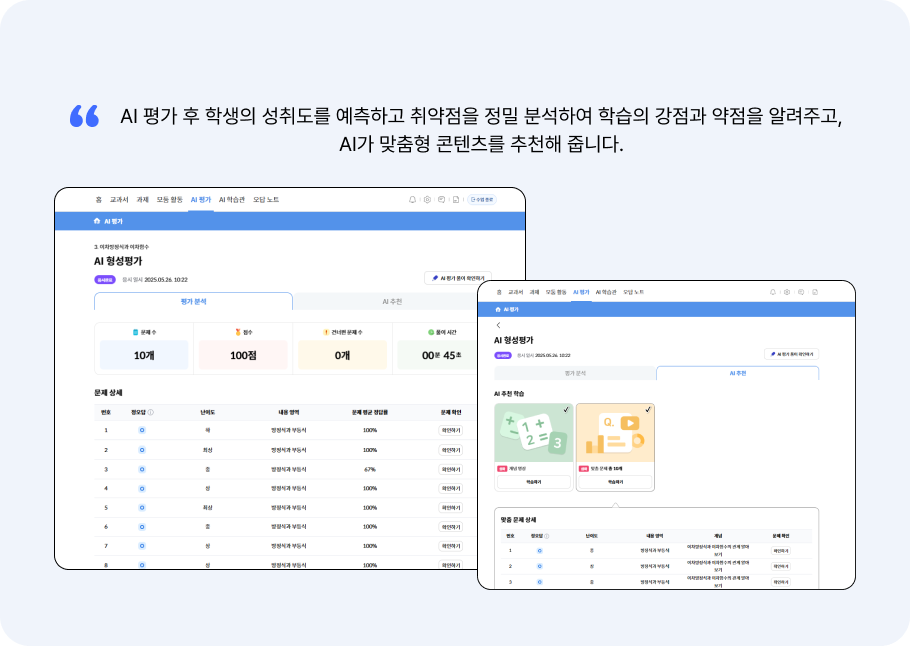Open AI 학습관 menu in left window
This screenshot has height=646, width=910.
point(232,200)
